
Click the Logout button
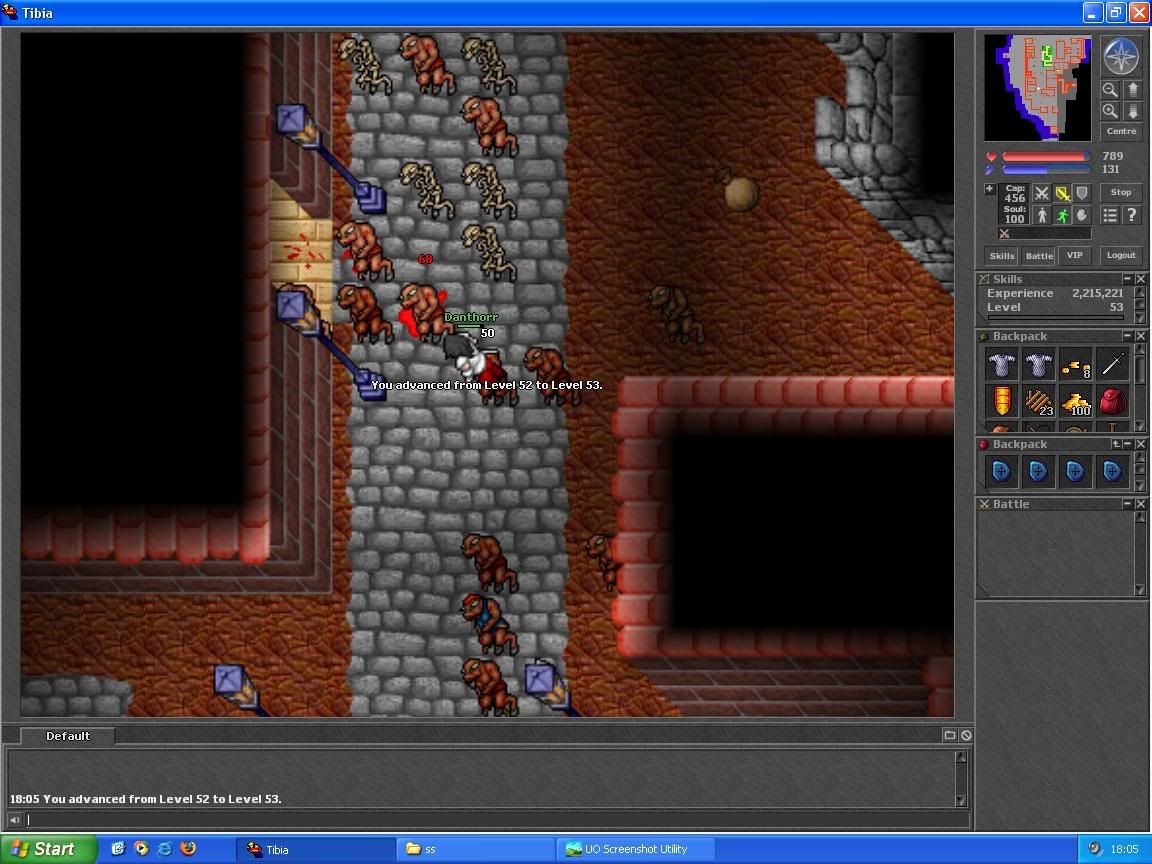(1121, 256)
